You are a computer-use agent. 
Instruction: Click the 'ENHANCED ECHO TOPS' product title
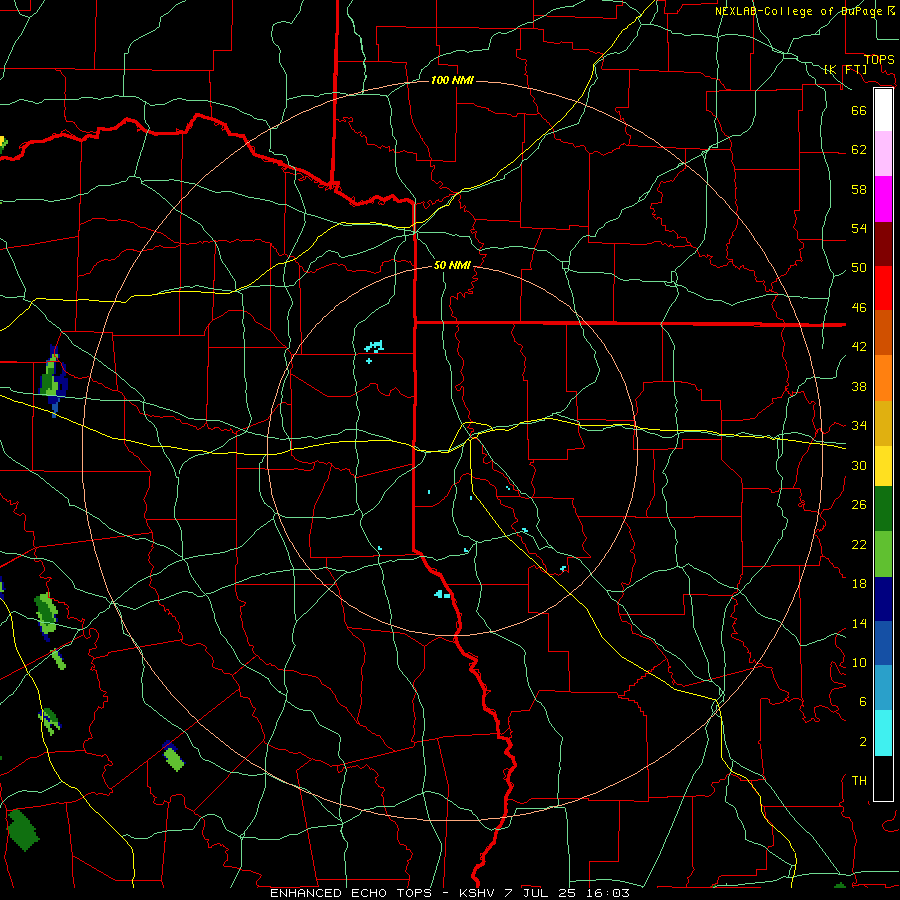click(x=351, y=893)
